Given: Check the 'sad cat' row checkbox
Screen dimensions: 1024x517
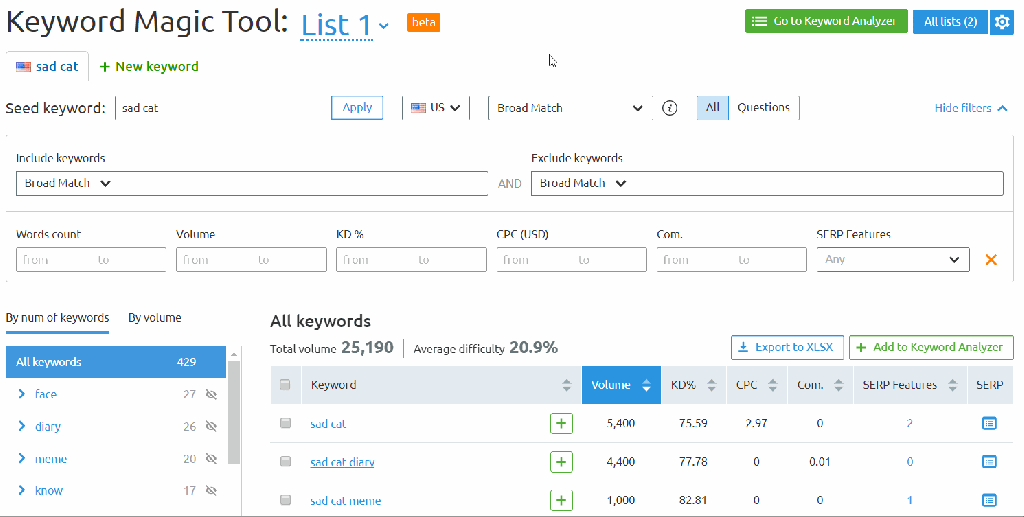Looking at the screenshot, I should coord(285,423).
